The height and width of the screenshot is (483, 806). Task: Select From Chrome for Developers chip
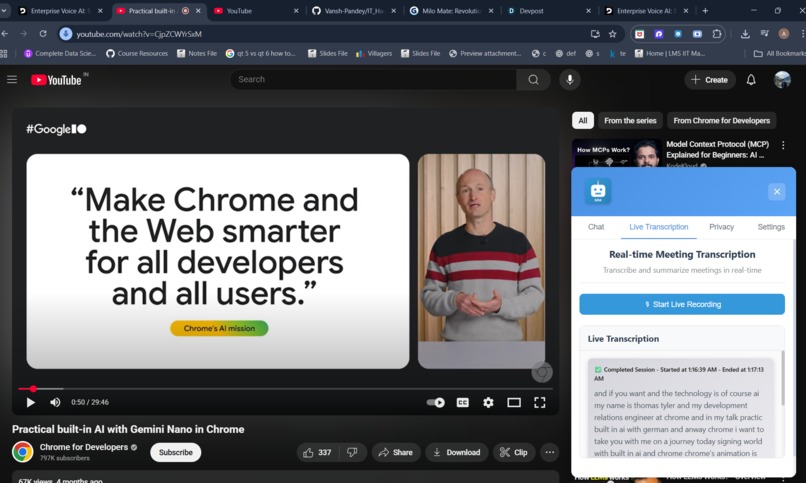point(722,120)
